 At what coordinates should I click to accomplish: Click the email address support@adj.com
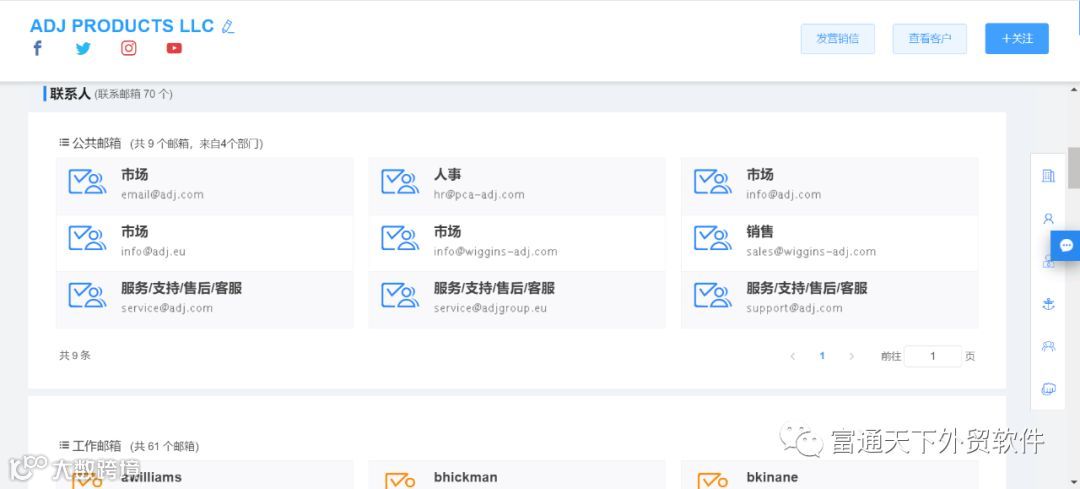pyautogui.click(x=794, y=308)
